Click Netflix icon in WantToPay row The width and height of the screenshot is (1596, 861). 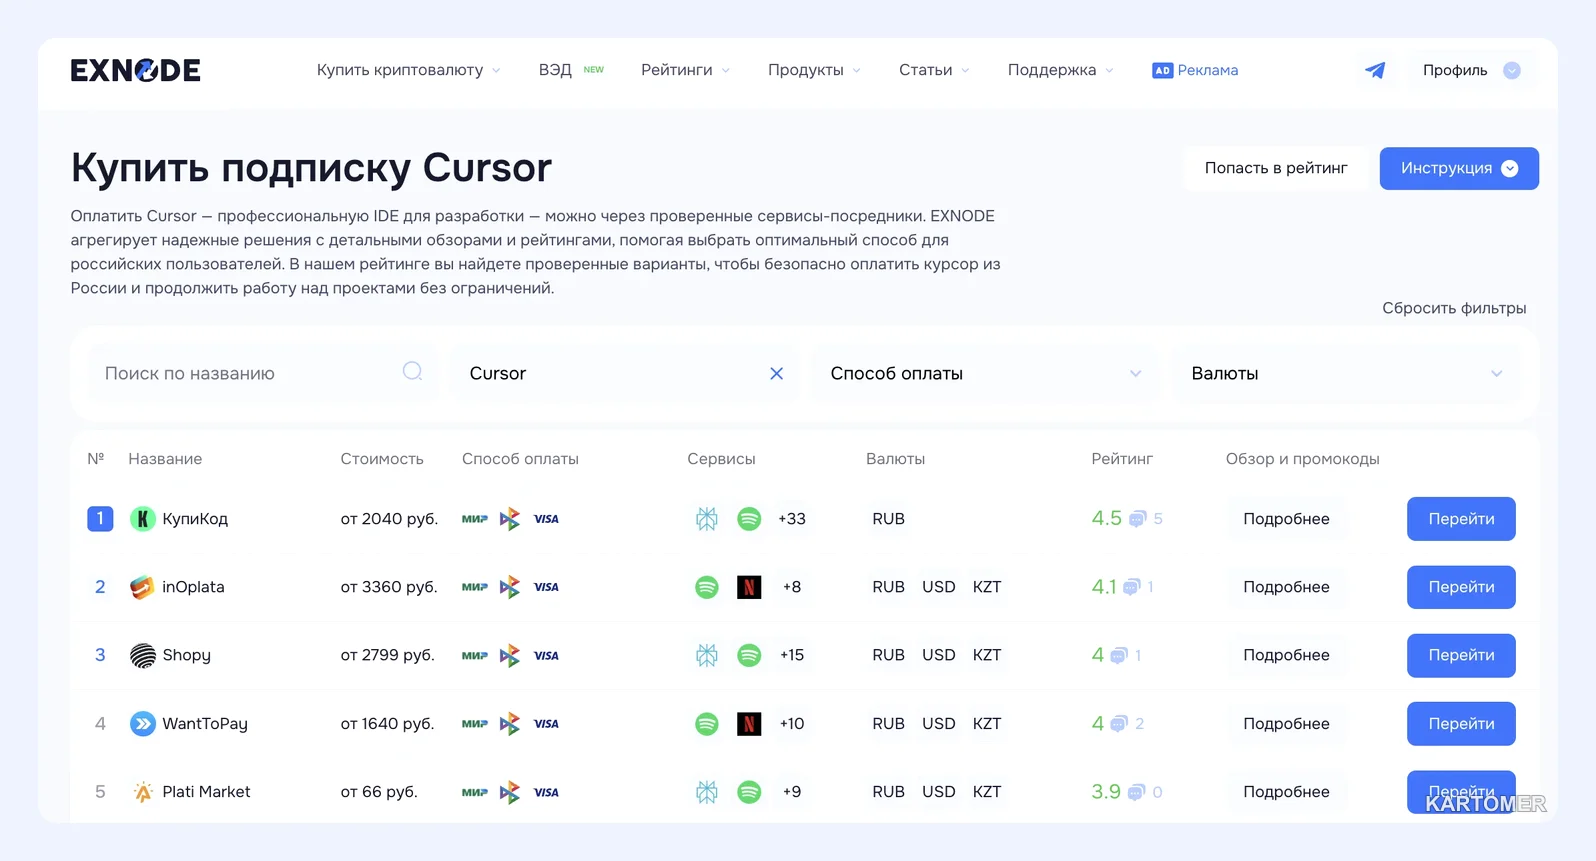point(749,723)
